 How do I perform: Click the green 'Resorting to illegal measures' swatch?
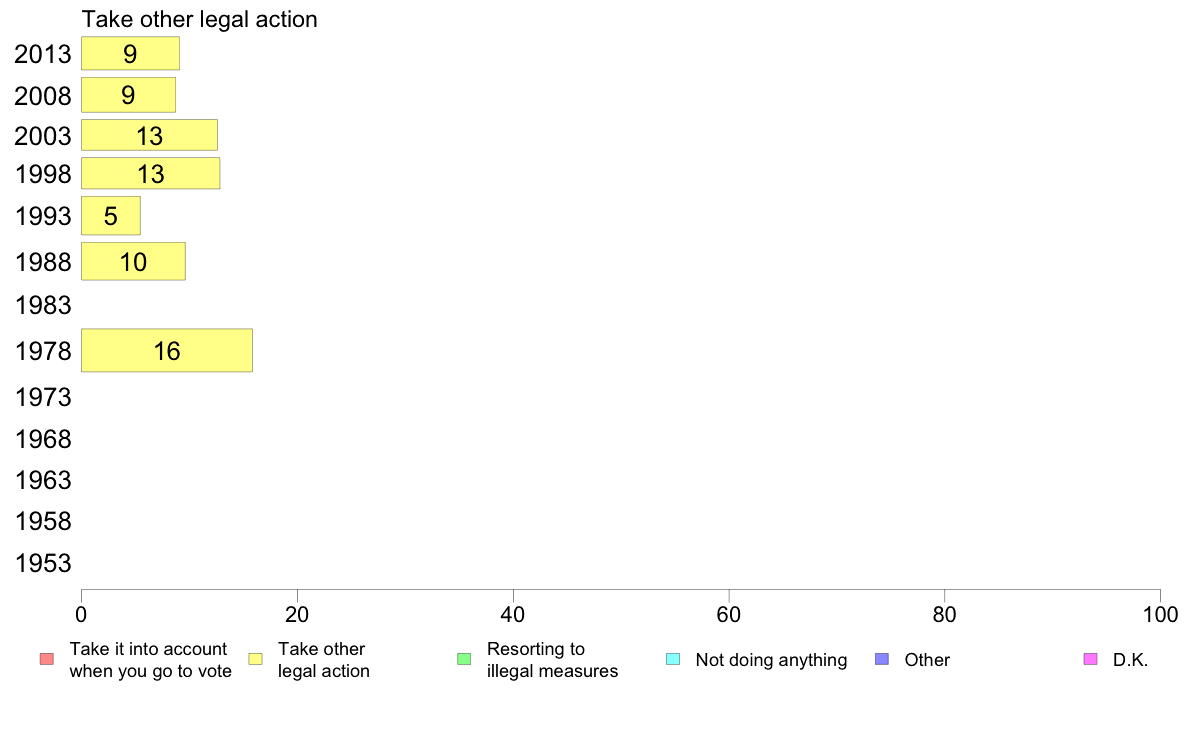pyautogui.click(x=464, y=659)
